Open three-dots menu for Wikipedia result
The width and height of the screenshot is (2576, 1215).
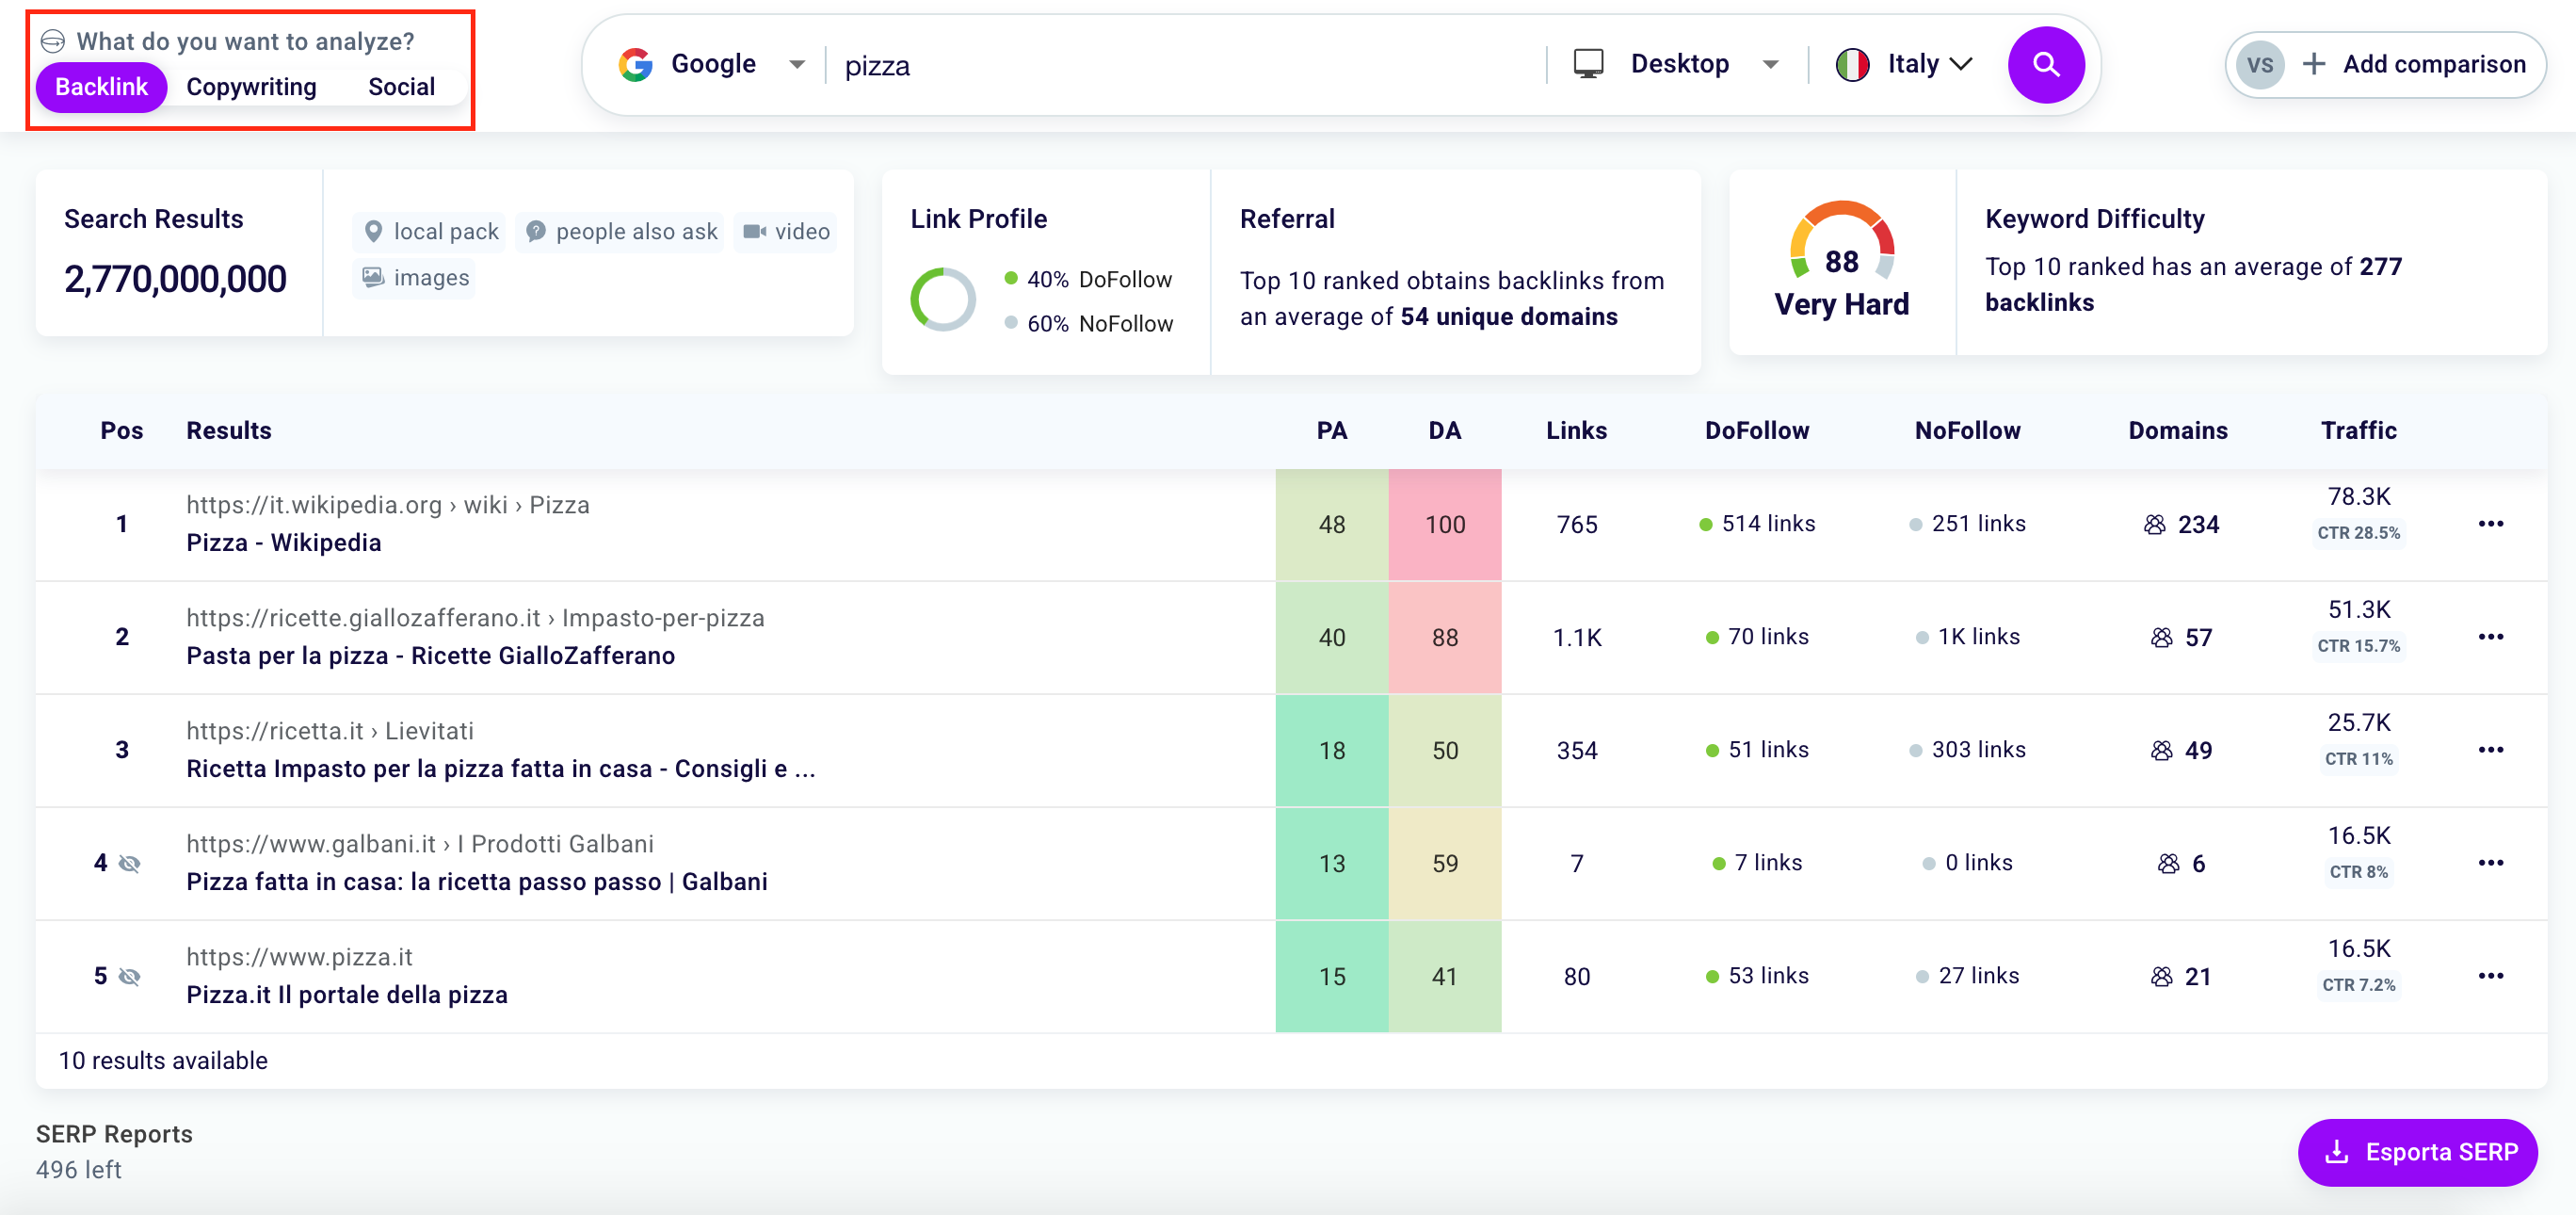(2490, 524)
